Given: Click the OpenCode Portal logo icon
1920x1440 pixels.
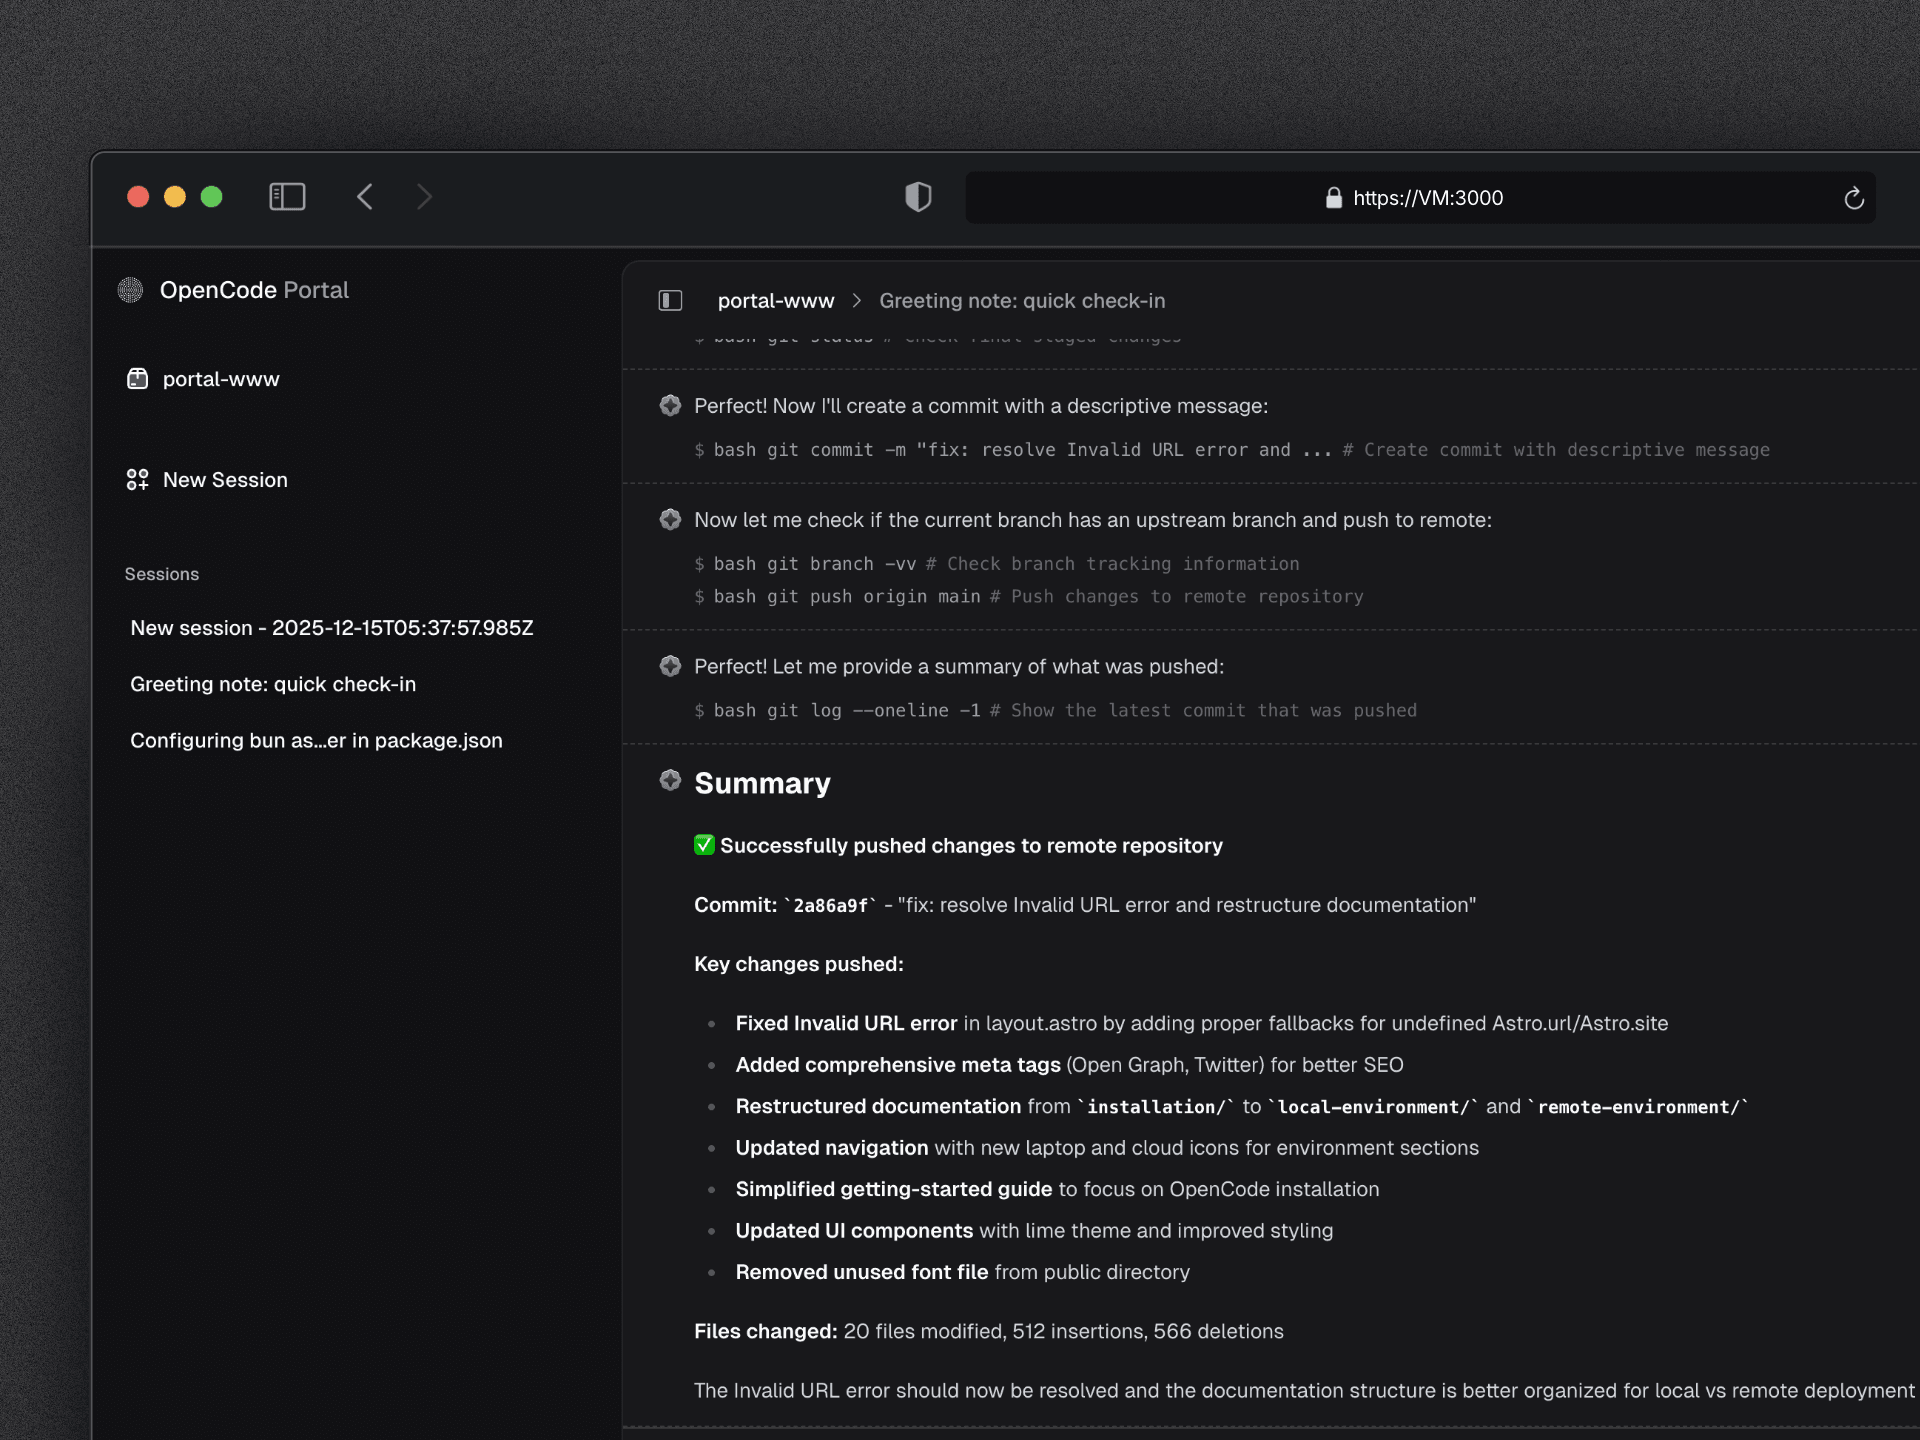Looking at the screenshot, I should tap(133, 290).
